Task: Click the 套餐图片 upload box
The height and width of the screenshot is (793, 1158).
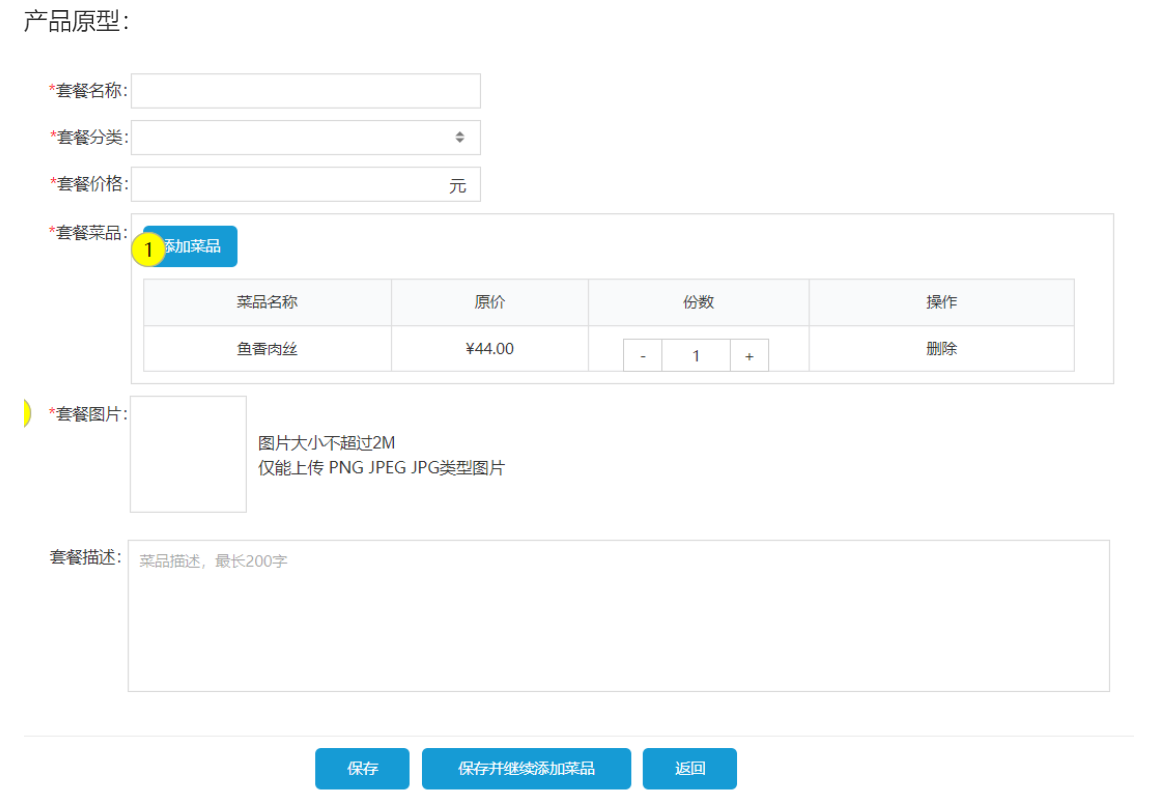Action: point(188,454)
